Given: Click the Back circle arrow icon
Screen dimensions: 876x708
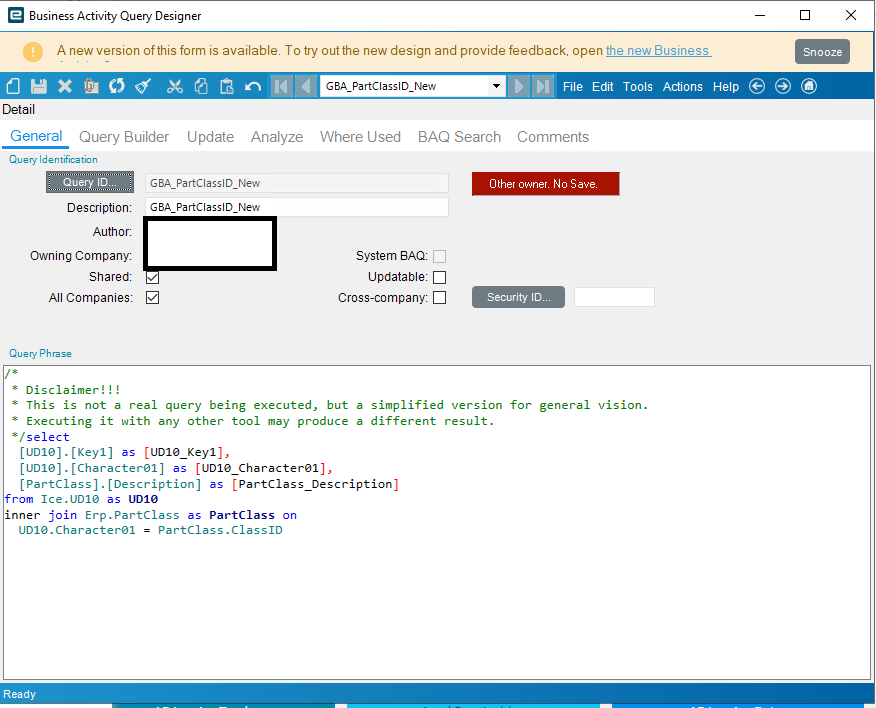Looking at the screenshot, I should pos(757,86).
